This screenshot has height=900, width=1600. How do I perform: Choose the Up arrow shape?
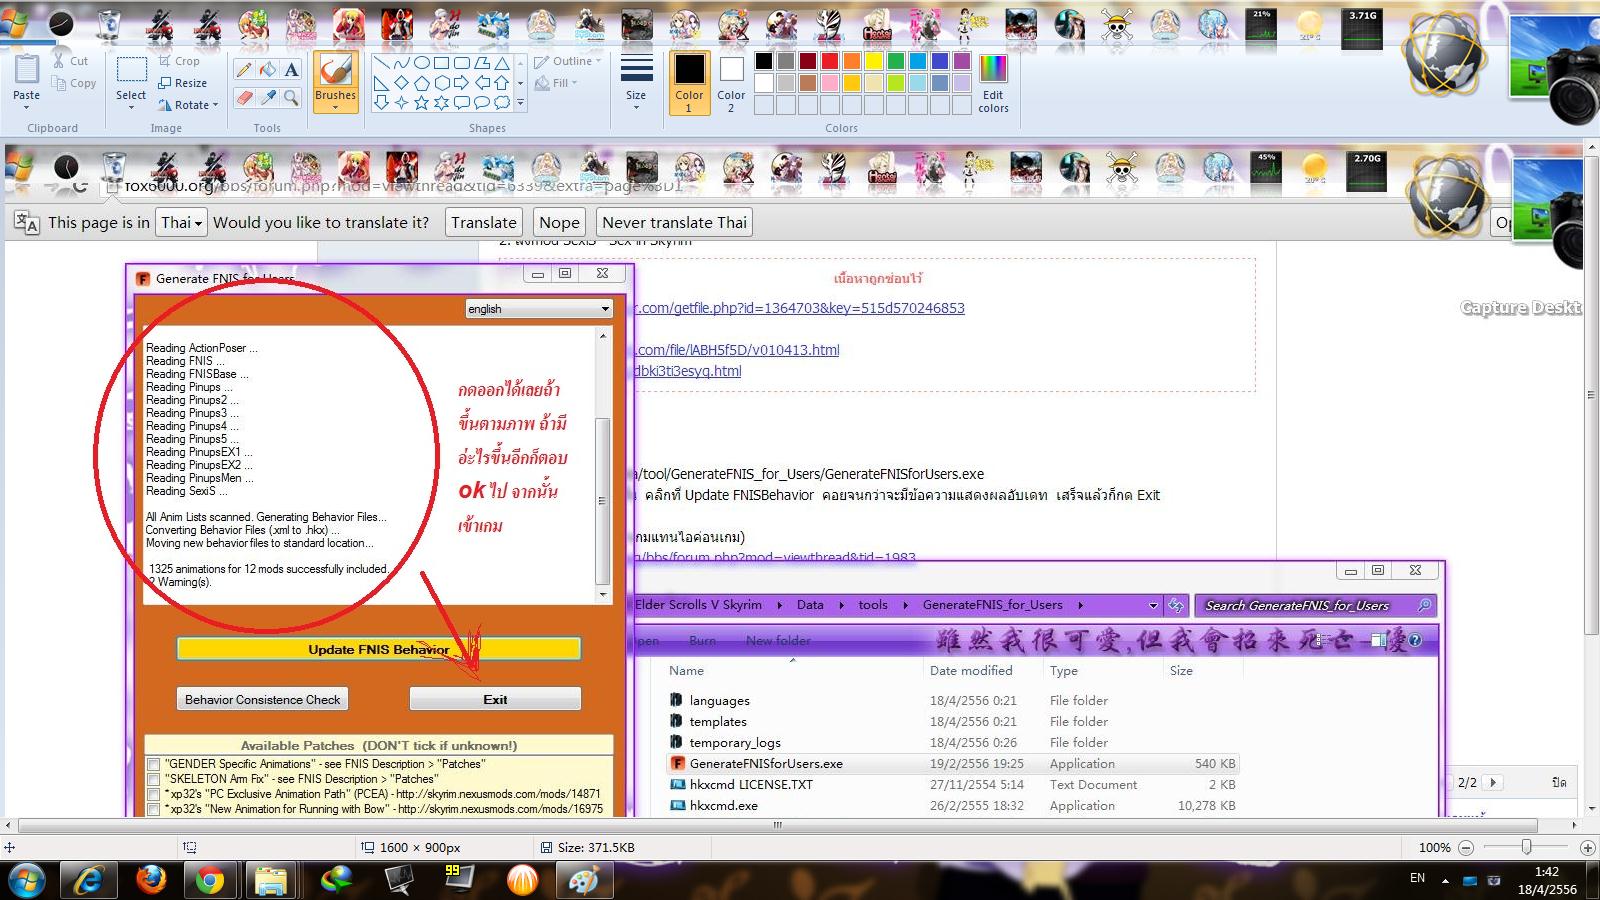(501, 82)
